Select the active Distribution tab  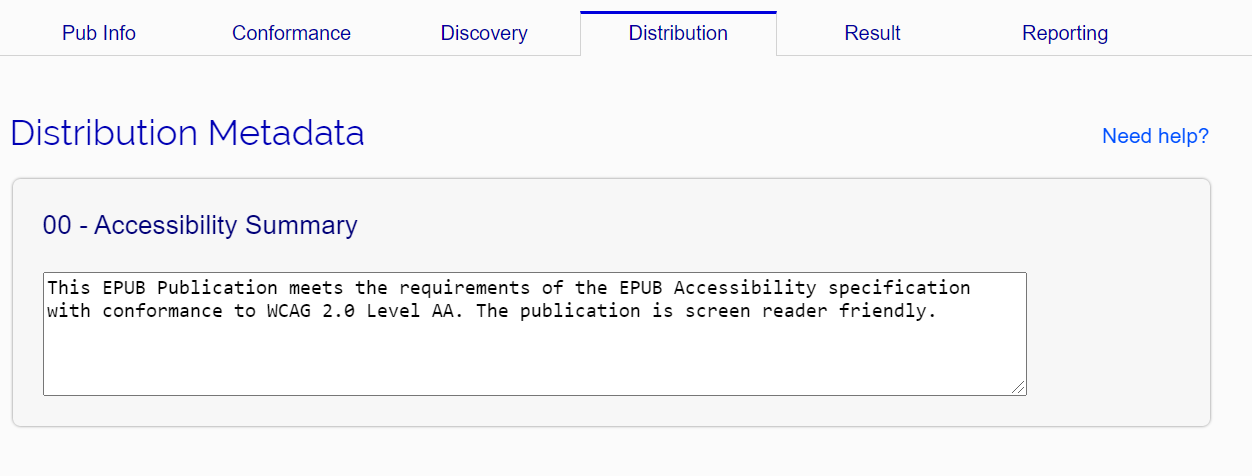(x=678, y=33)
